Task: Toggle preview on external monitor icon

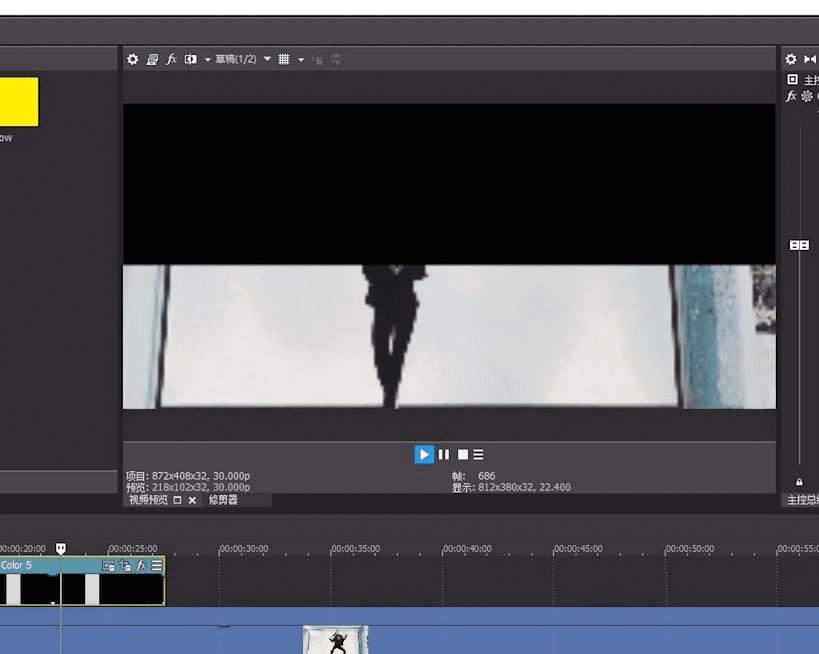Action: (x=152, y=60)
